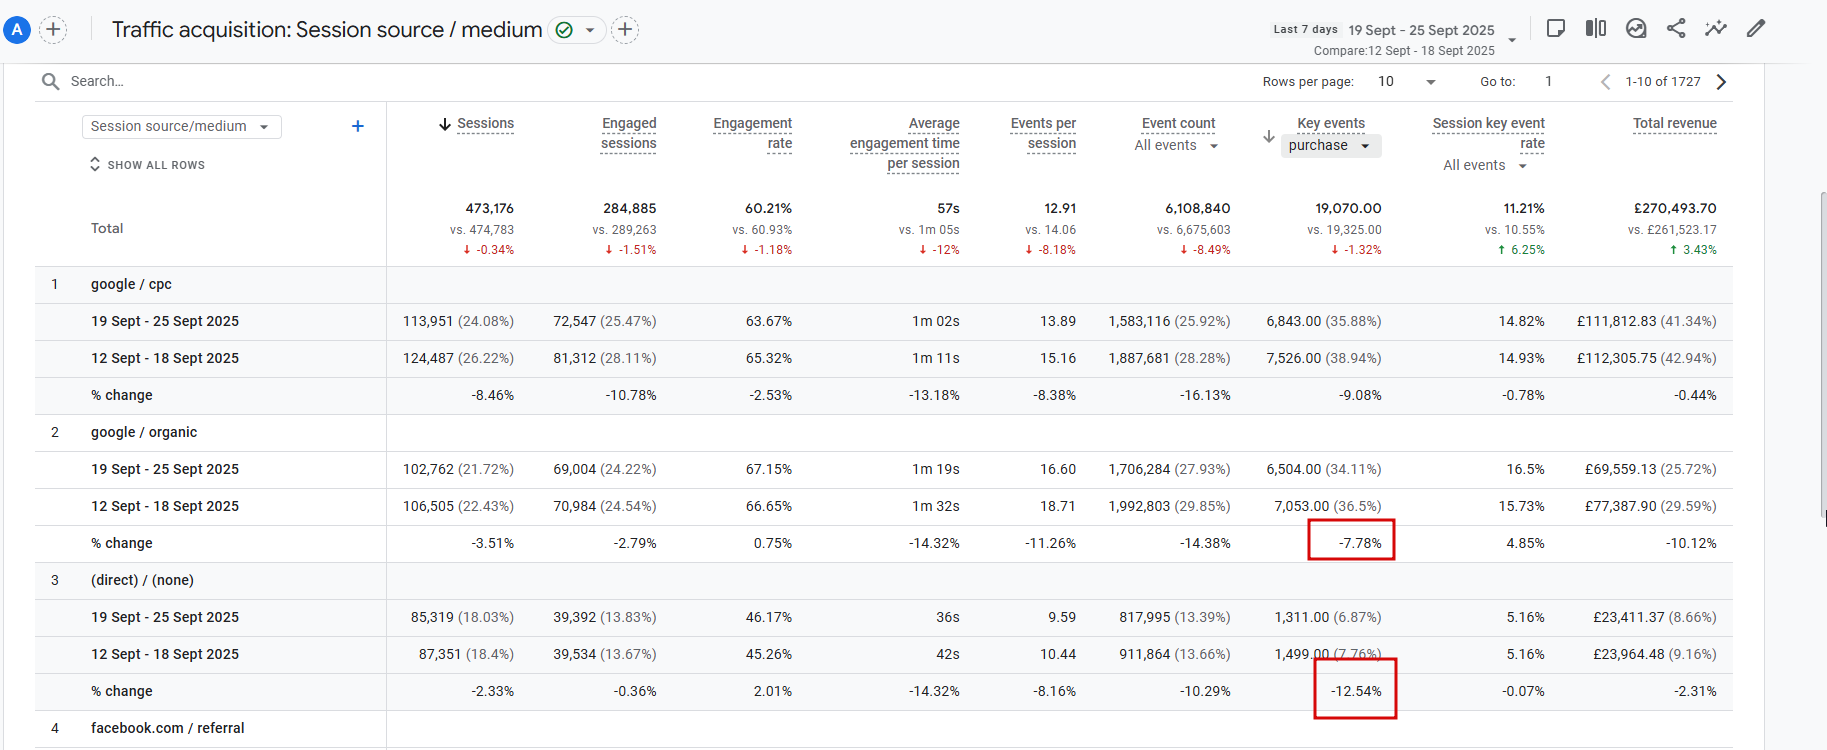The width and height of the screenshot is (1827, 750).
Task: Click the 'Last 7 days' label
Action: (1305, 29)
